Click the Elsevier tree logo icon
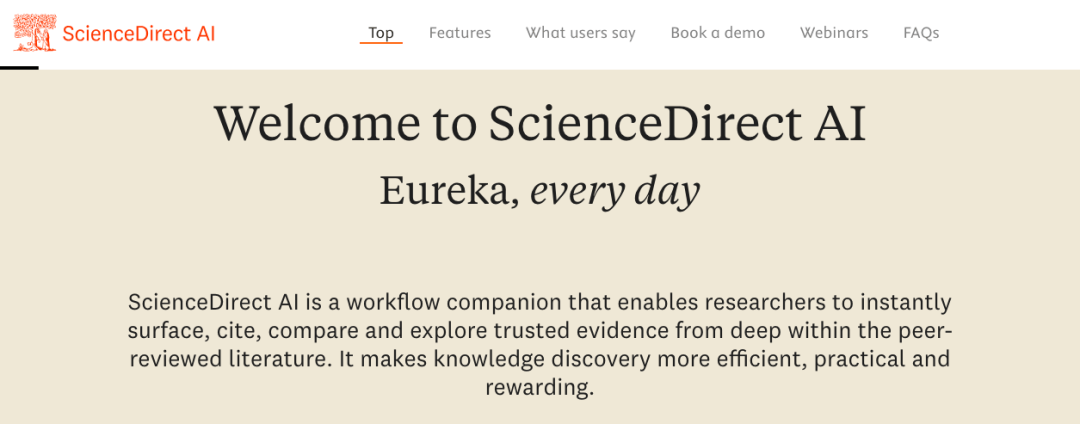1080x424 pixels. pos(35,33)
